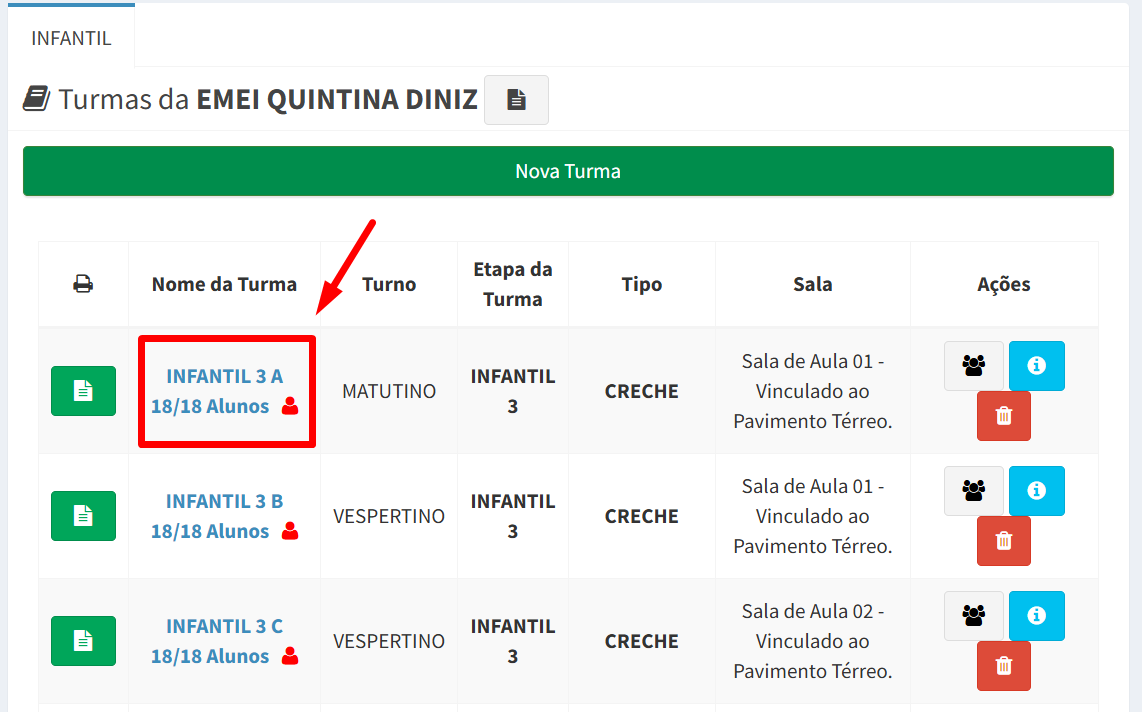Delete INFANTIL 3 A with trash button
The image size is (1142, 712).
tap(1004, 416)
